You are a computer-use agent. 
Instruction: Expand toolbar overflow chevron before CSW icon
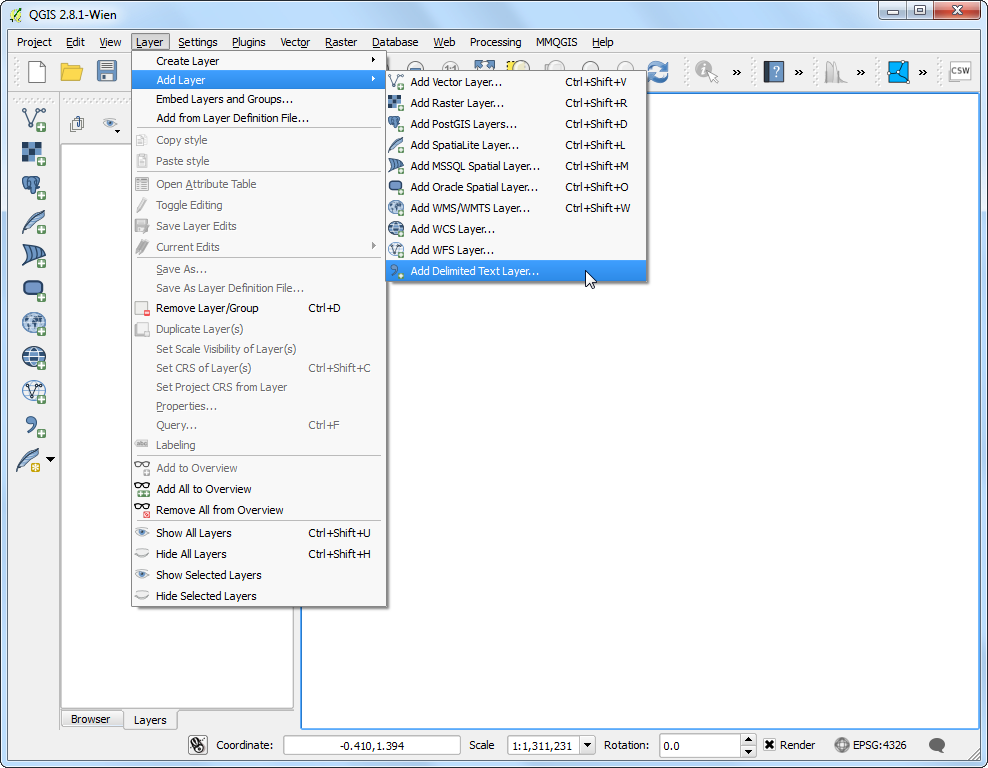pyautogui.click(x=923, y=72)
